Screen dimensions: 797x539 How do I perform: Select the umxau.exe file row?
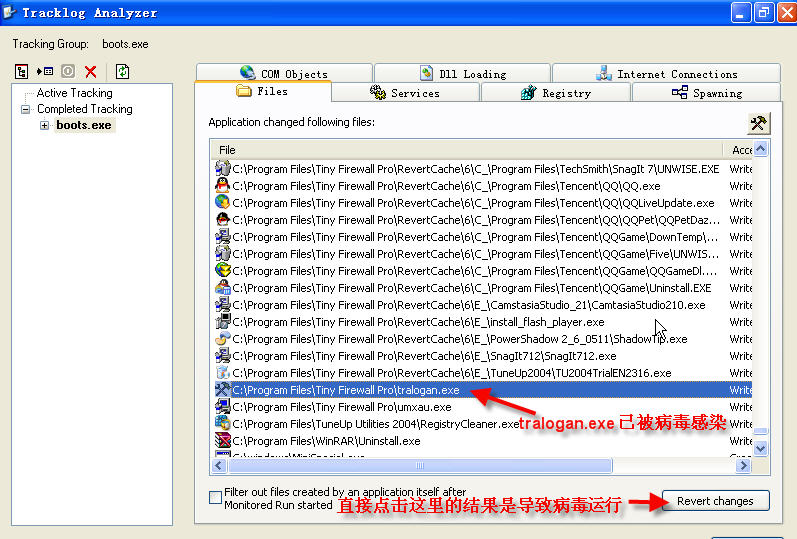(x=482, y=407)
